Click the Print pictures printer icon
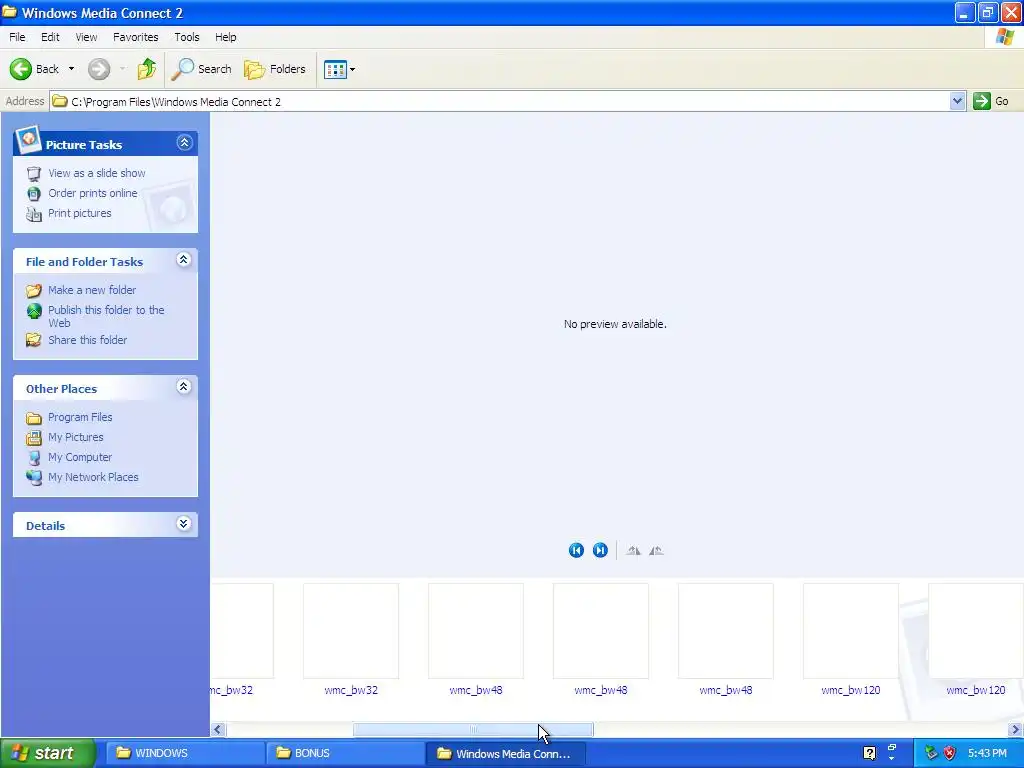This screenshot has height=768, width=1024. click(33, 214)
